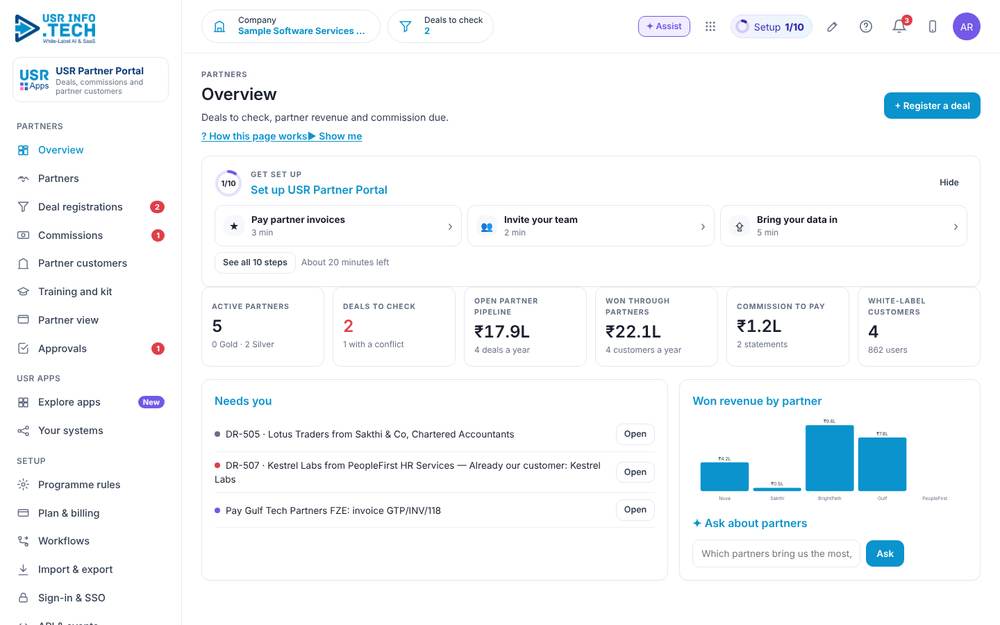Click the people icon on Invite your team
This screenshot has width=1000, height=625.
click(487, 226)
